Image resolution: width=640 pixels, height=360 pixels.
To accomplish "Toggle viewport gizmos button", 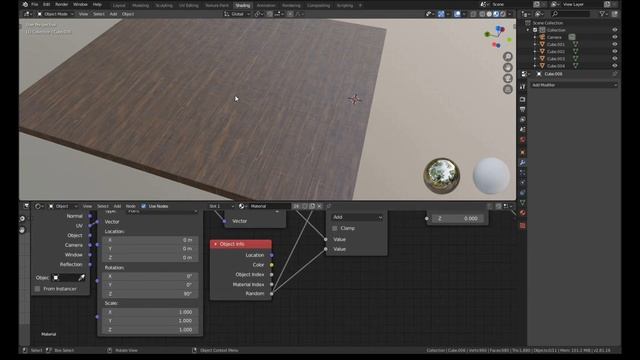I will [441, 14].
